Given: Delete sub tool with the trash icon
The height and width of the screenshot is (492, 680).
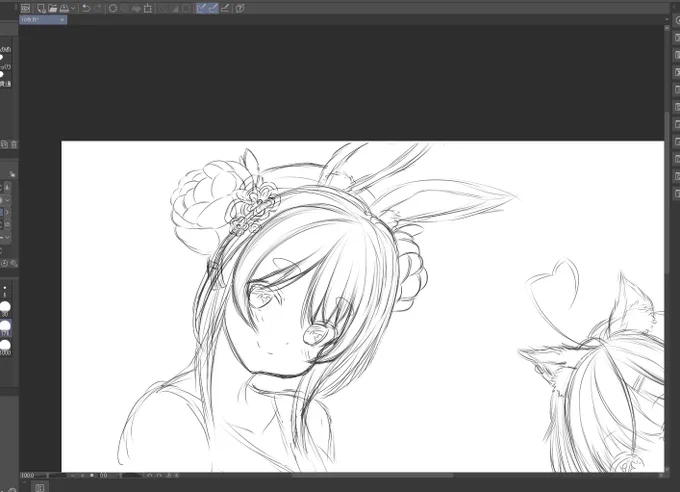Looking at the screenshot, I should click(14, 144).
